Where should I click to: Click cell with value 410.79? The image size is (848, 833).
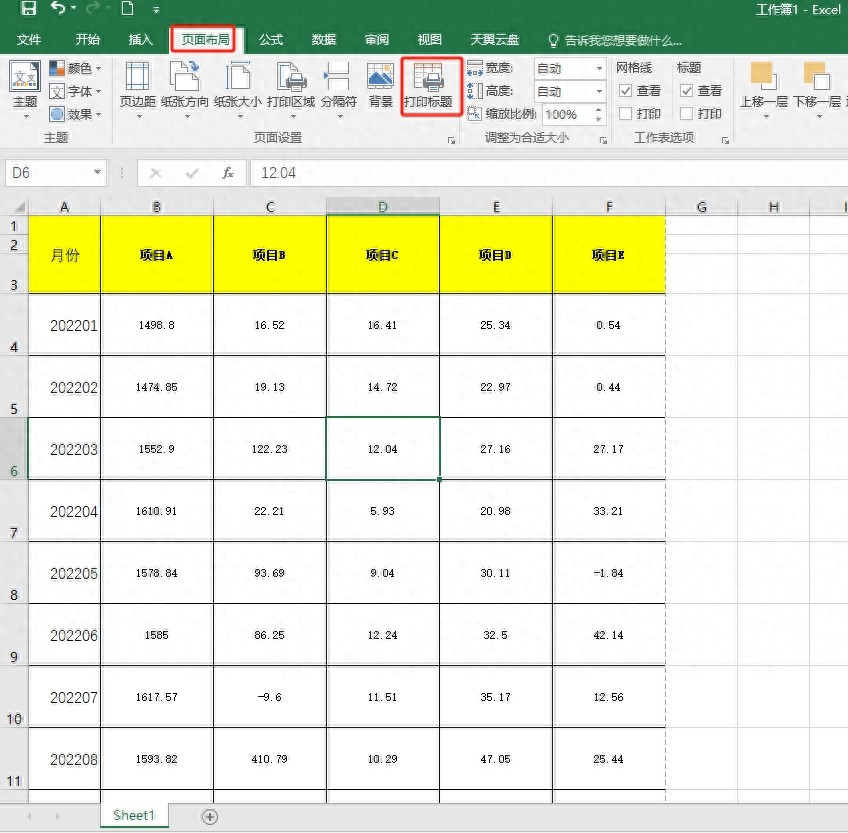[270, 759]
